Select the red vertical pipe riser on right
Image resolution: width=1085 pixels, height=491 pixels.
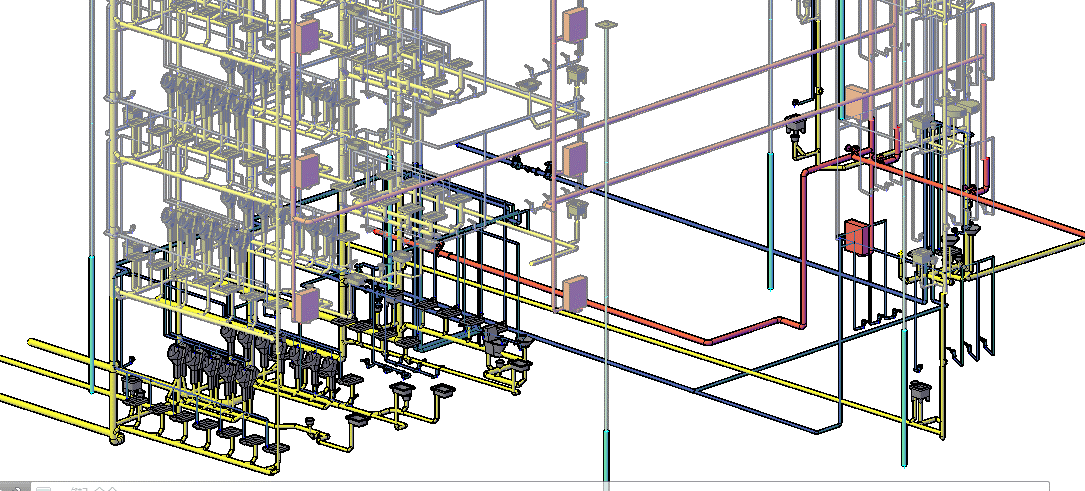805,250
